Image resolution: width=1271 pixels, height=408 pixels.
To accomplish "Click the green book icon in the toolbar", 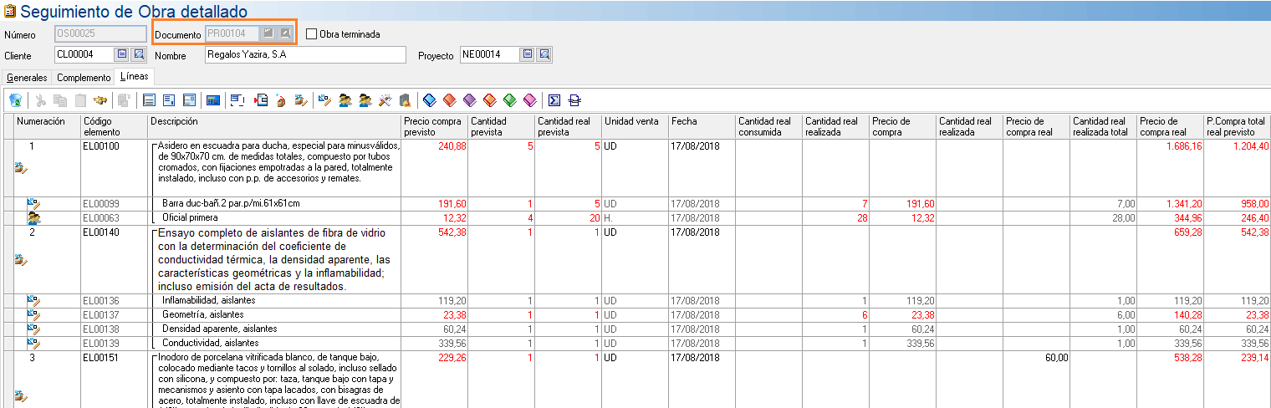I will pos(510,100).
